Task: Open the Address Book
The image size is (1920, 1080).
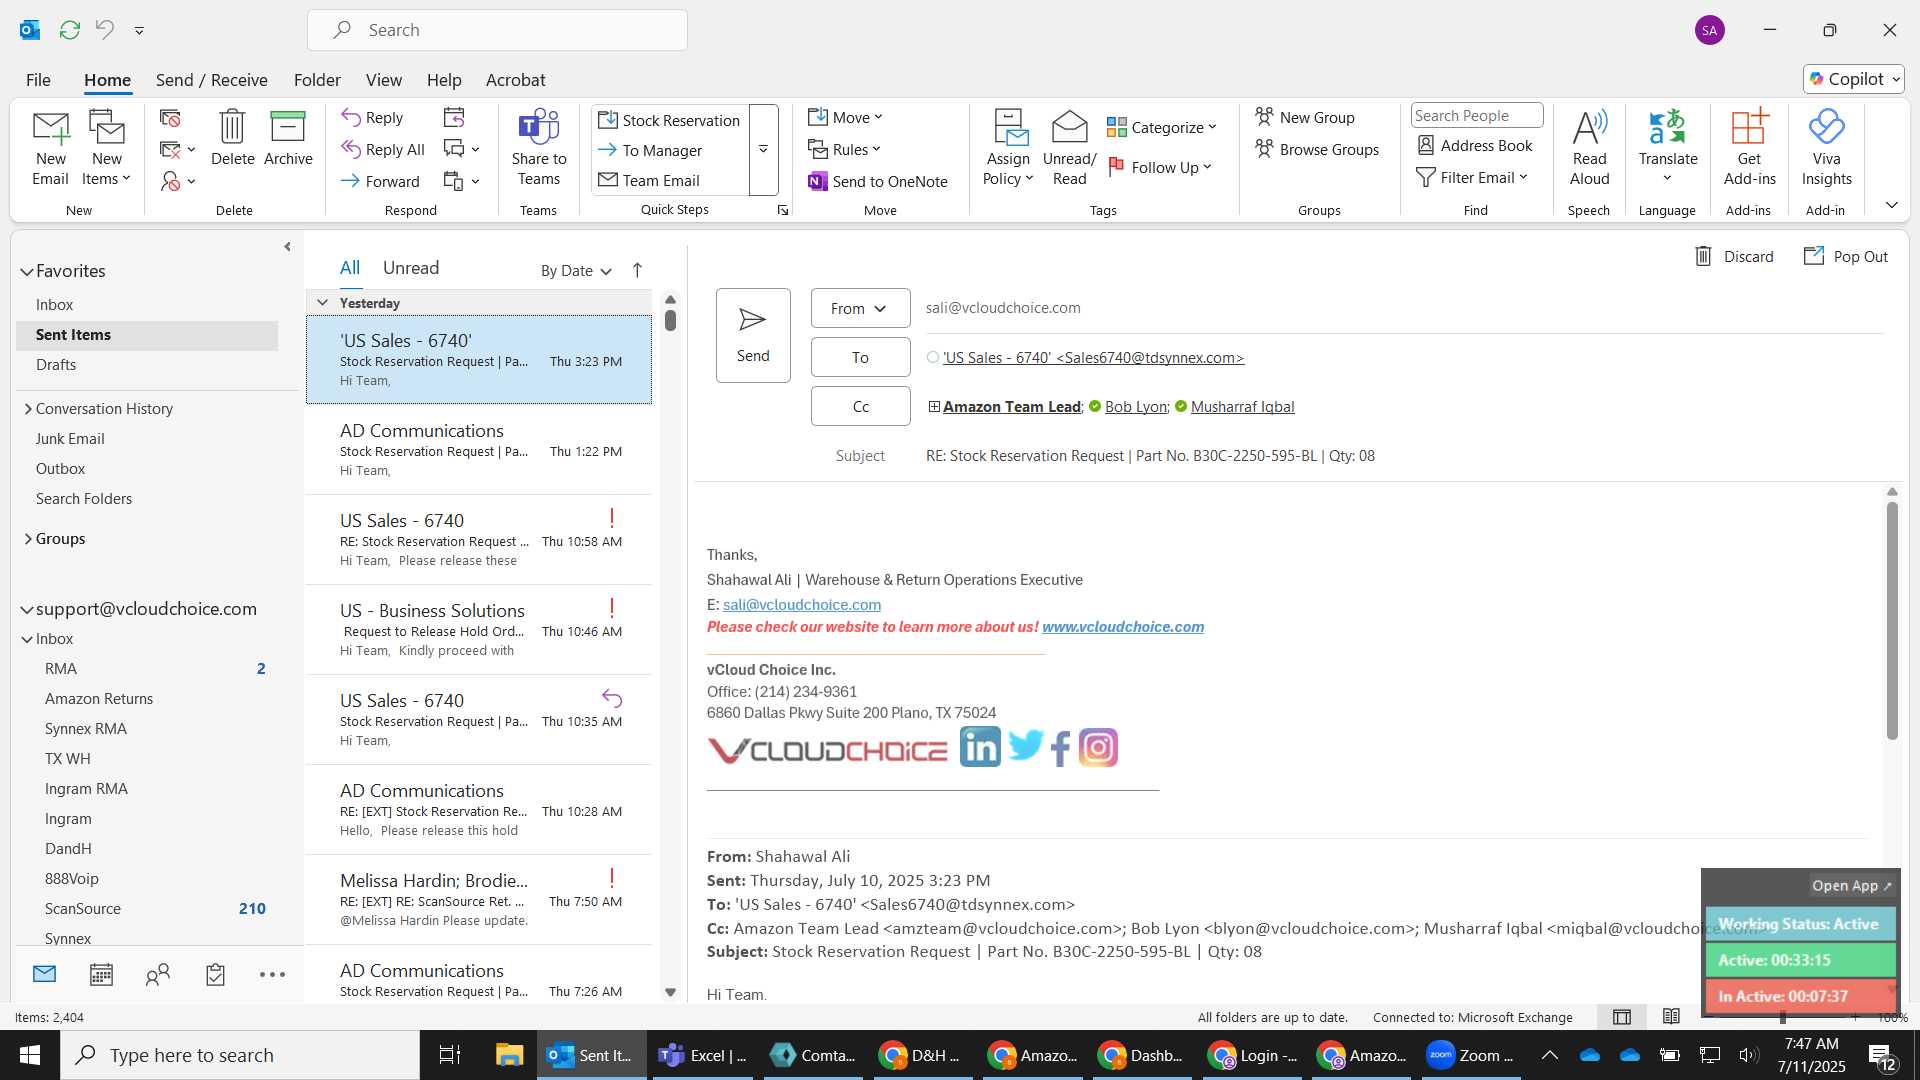Action: click(1475, 146)
